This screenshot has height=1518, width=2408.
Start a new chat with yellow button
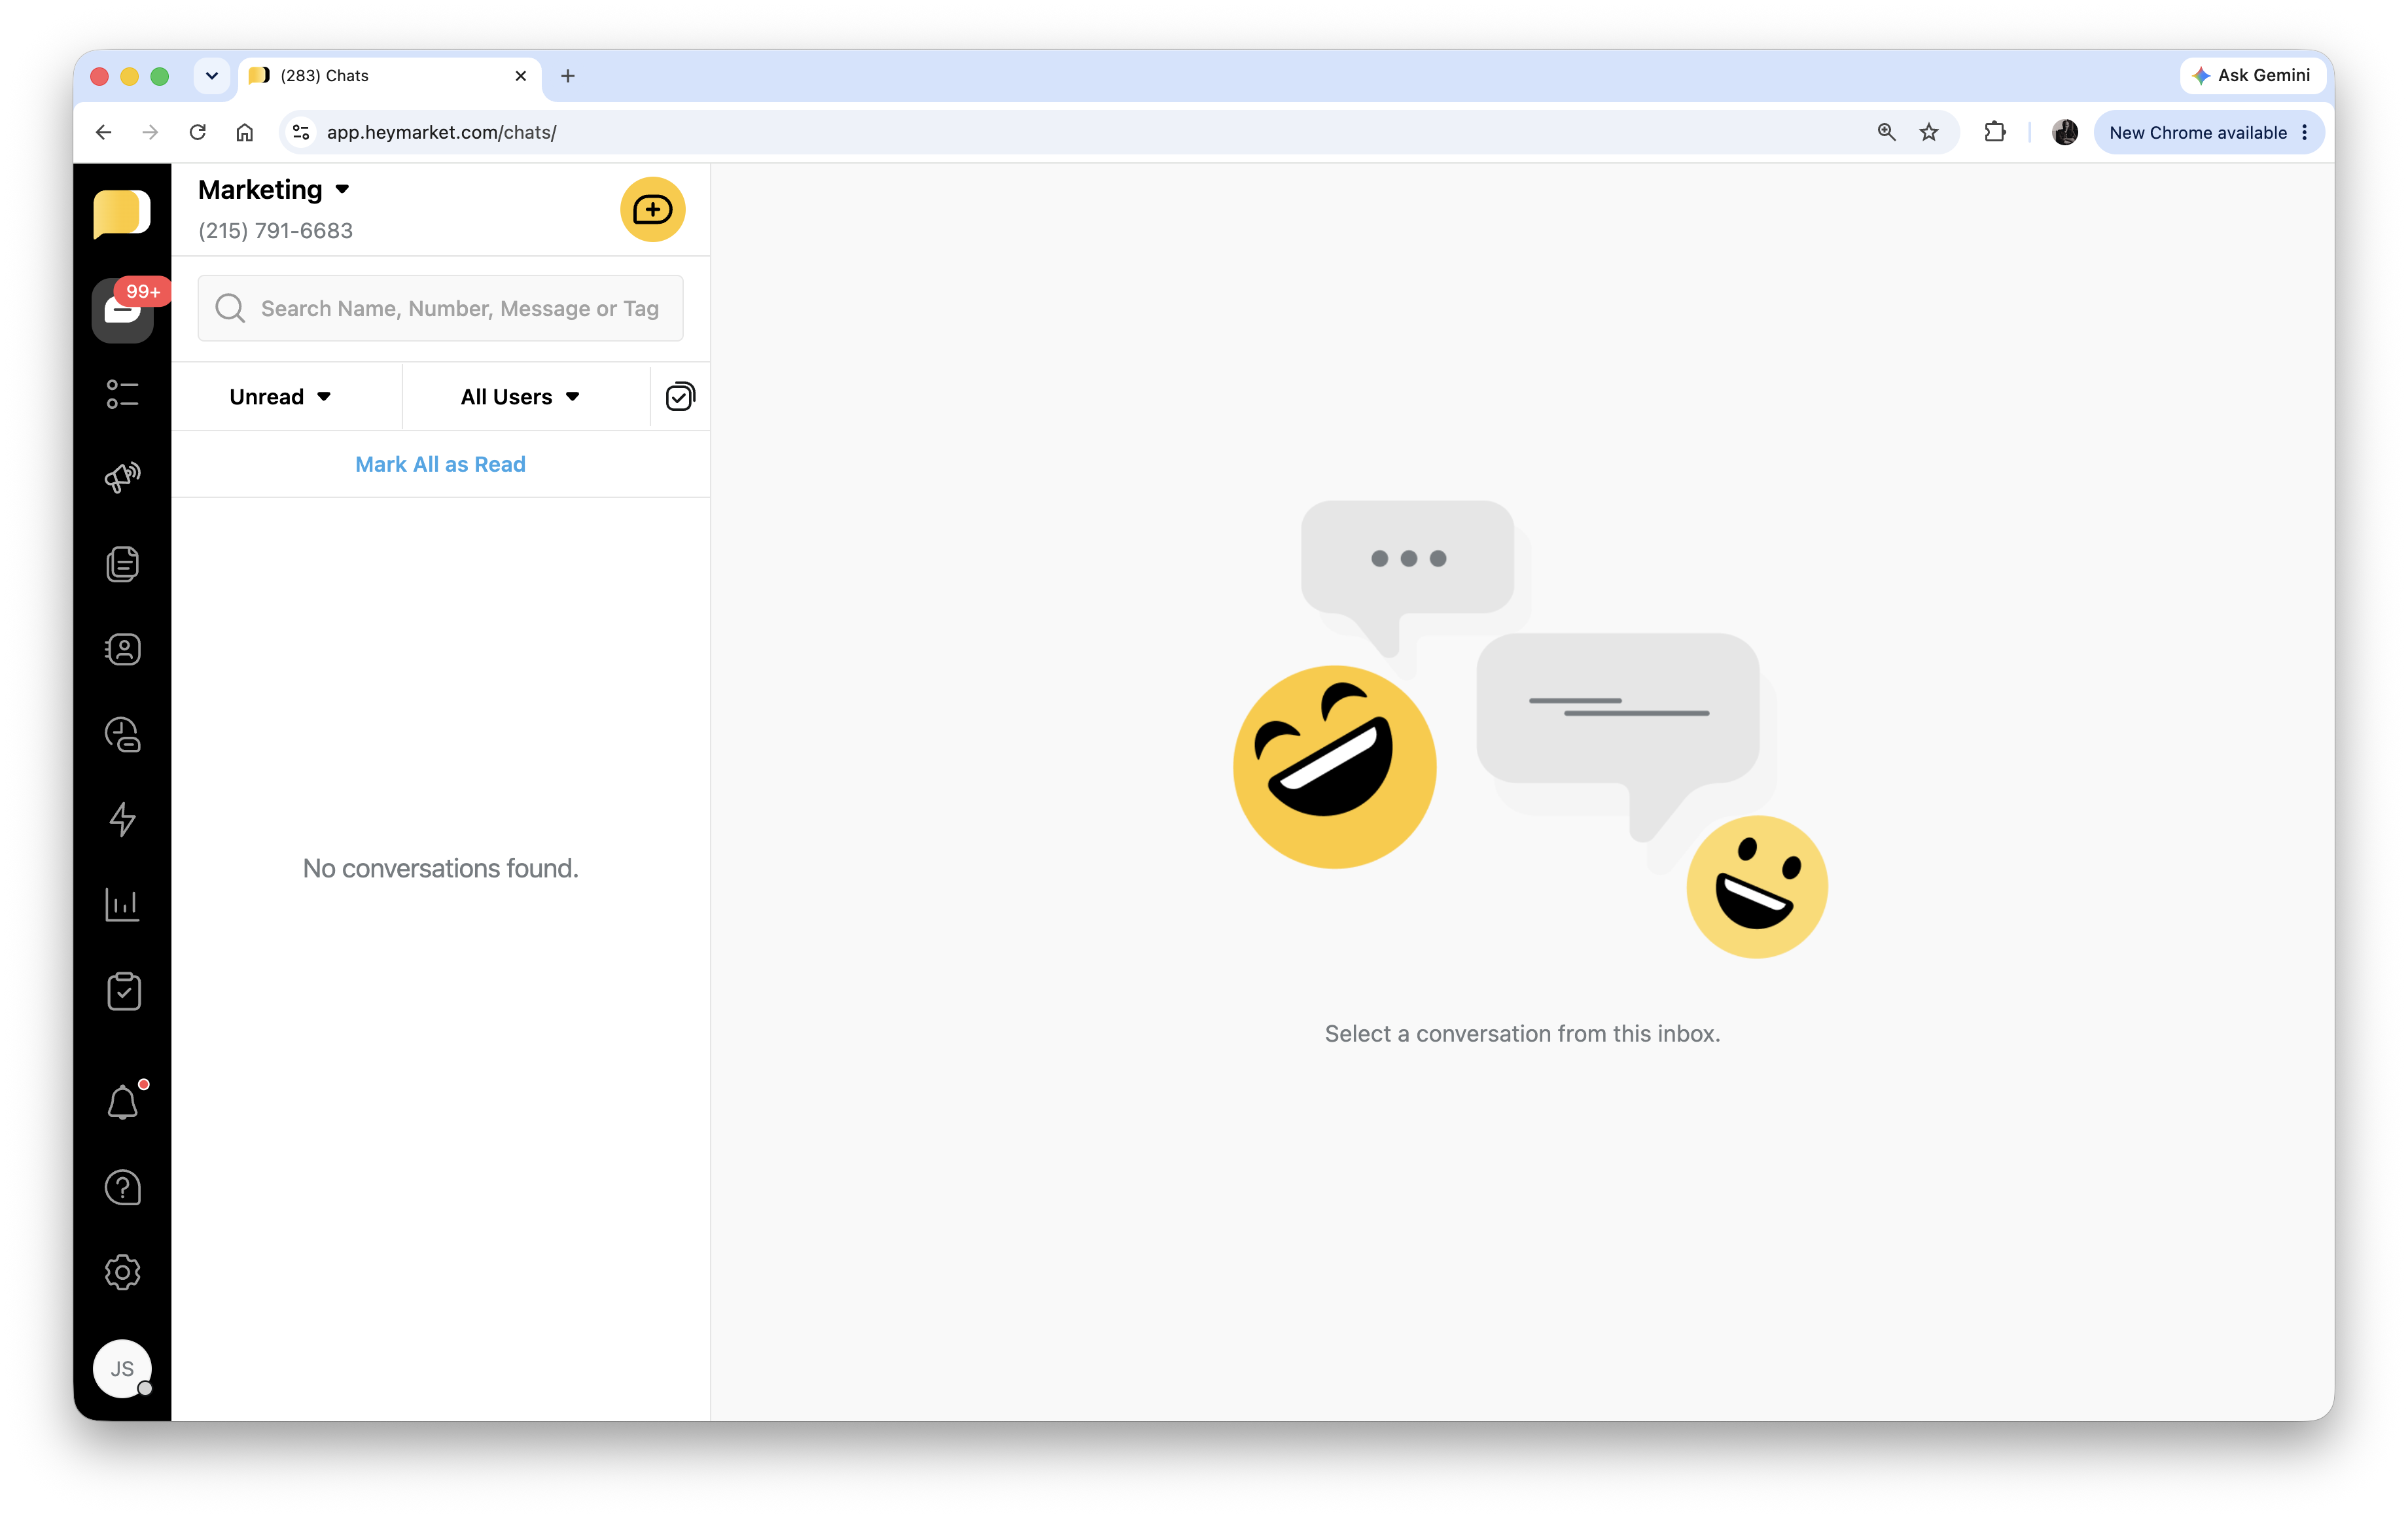[652, 210]
